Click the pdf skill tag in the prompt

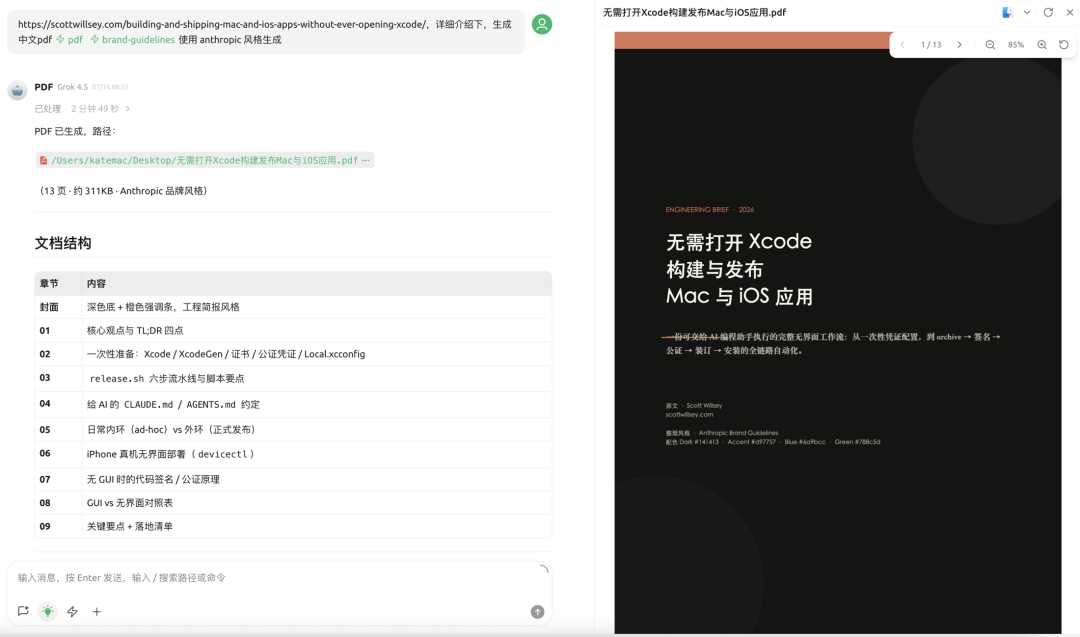click(x=70, y=40)
